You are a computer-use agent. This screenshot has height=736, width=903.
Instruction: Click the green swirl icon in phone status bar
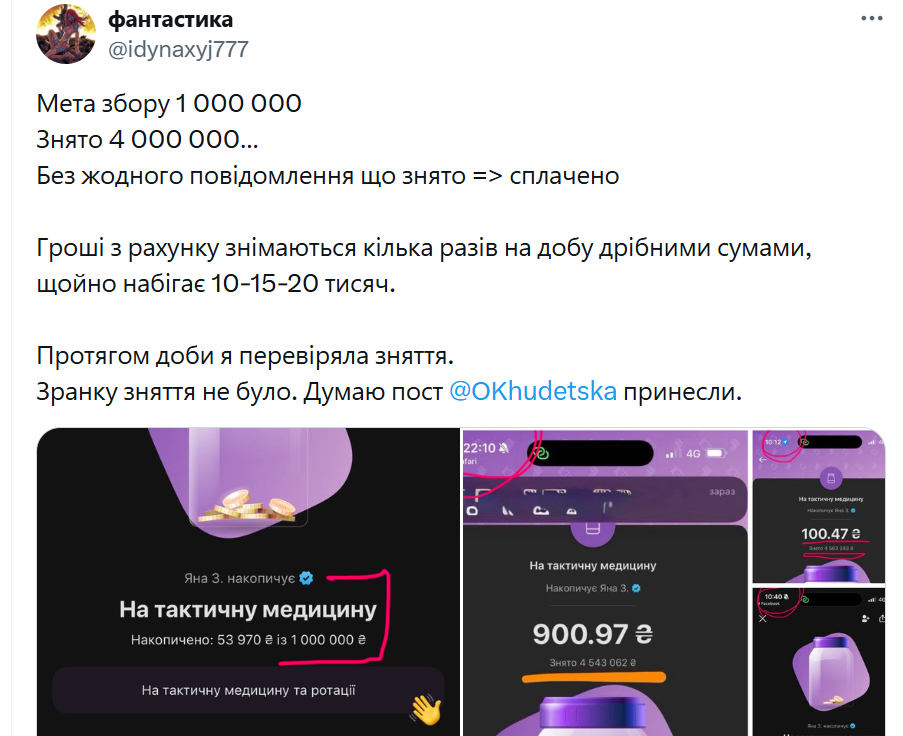pyautogui.click(x=541, y=453)
